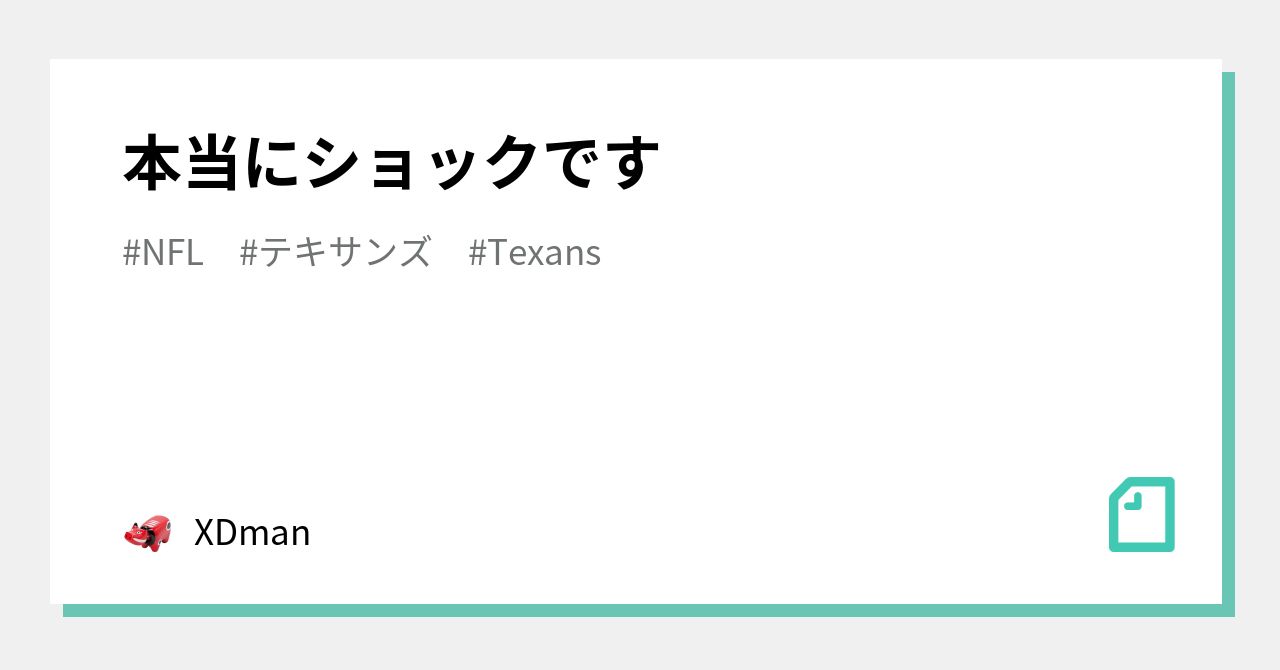1280x670 pixels.
Task: Open the XDman author name
Action: [252, 533]
